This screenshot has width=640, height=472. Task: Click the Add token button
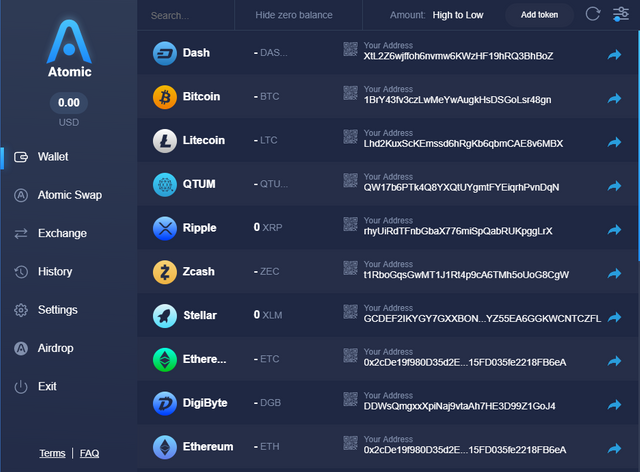coord(539,15)
